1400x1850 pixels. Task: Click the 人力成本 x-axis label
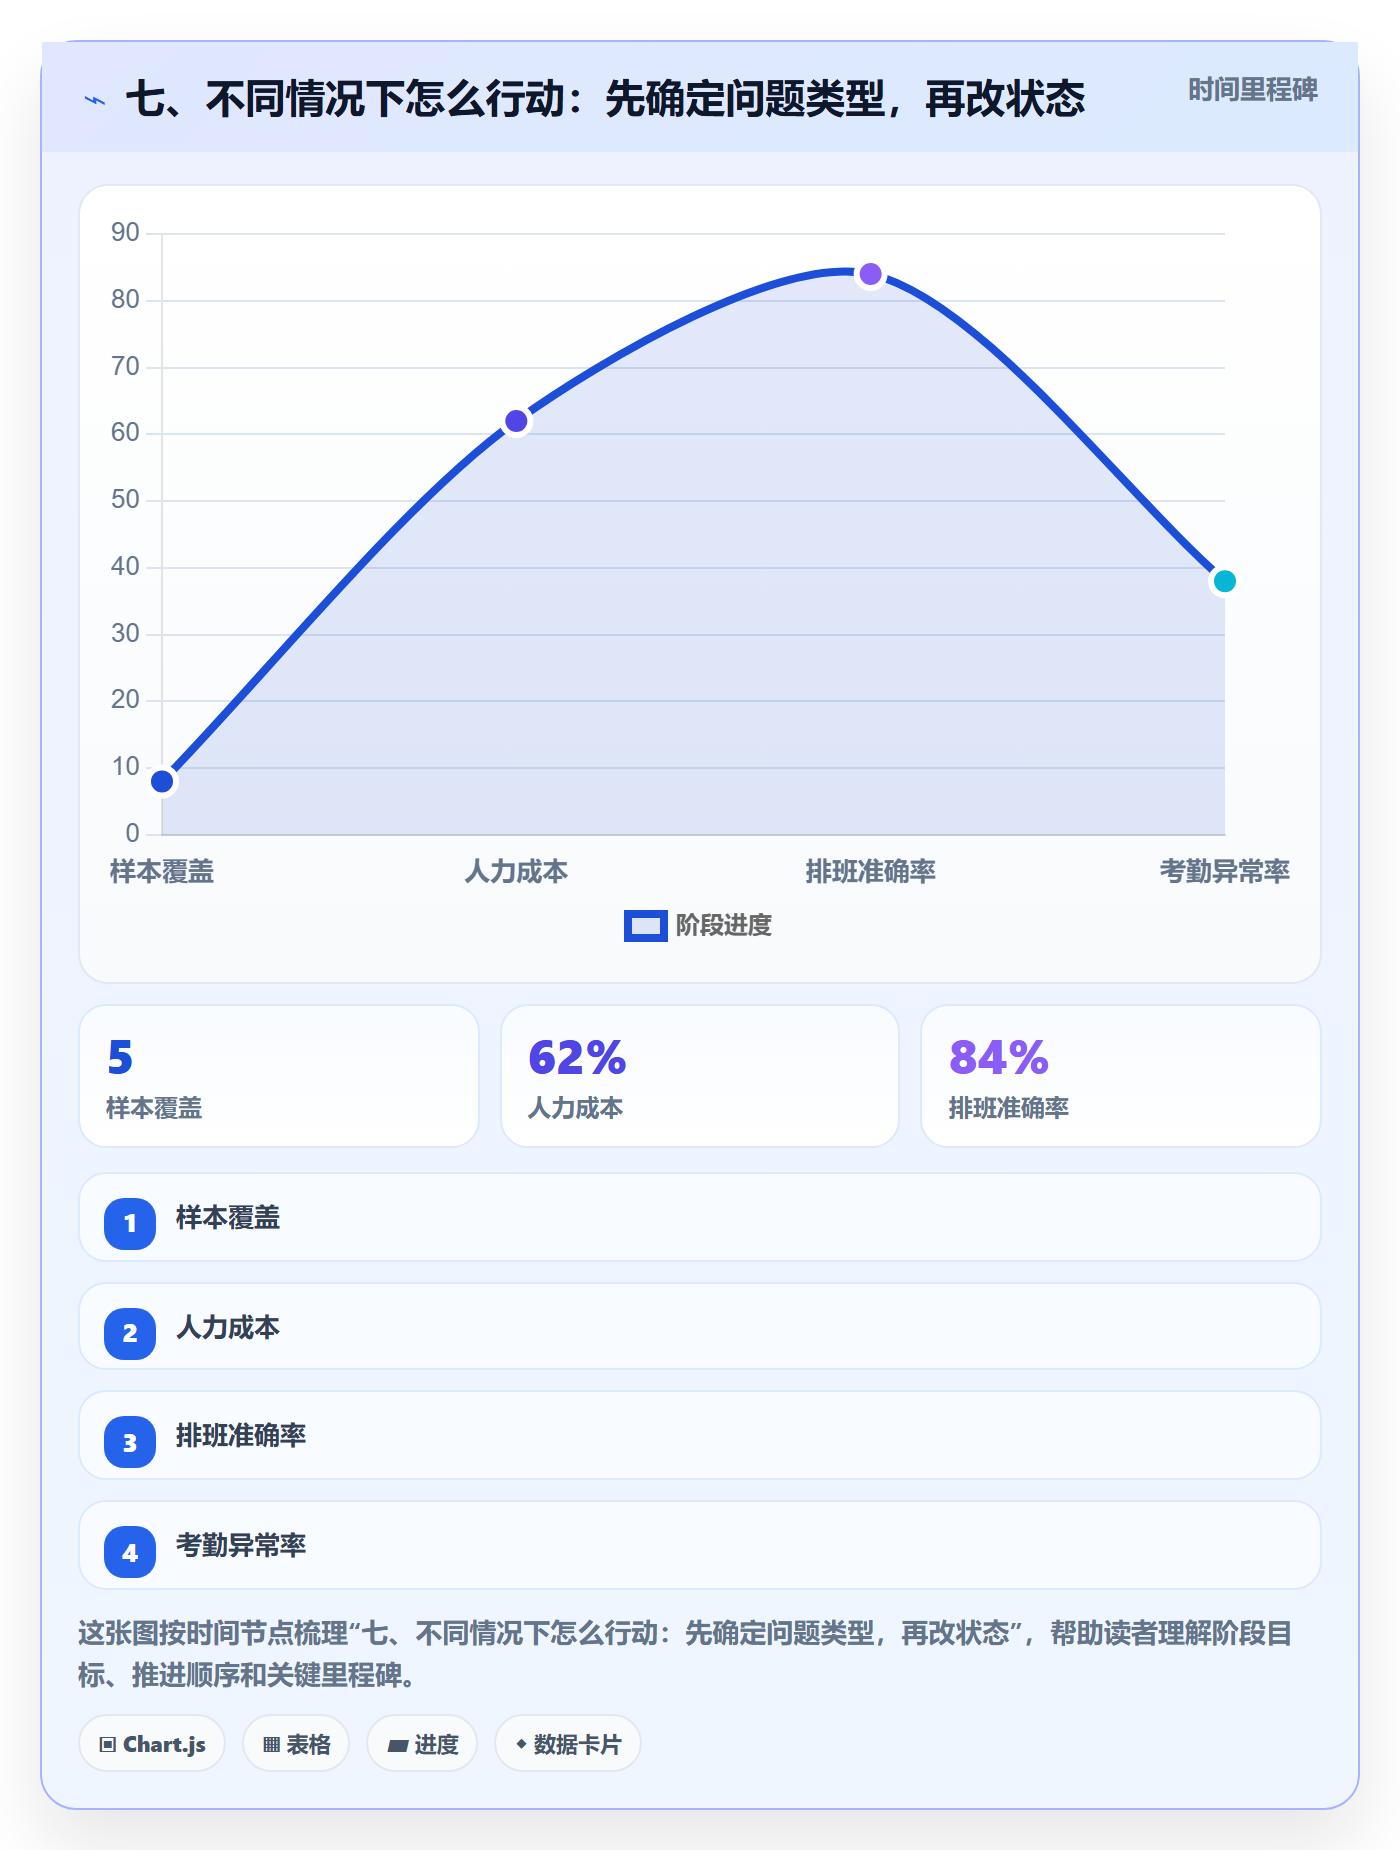[x=516, y=872]
